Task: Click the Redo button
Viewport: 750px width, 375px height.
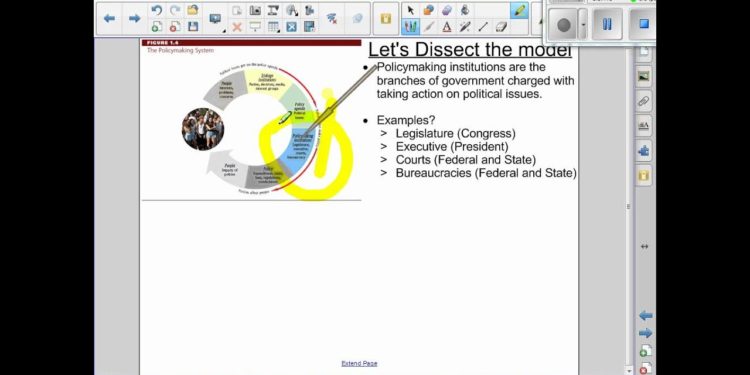Action: coord(175,10)
